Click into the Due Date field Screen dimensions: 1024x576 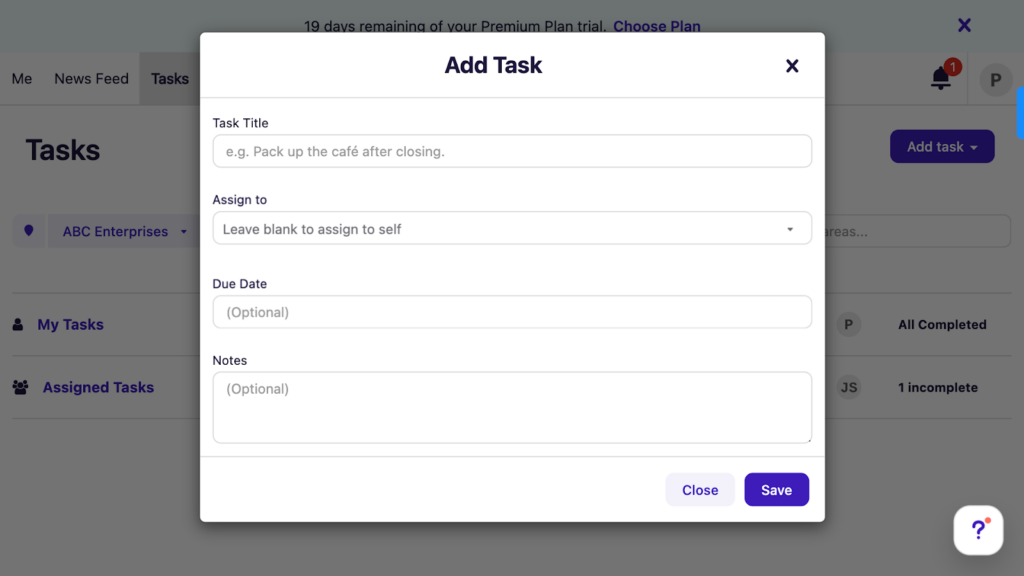[x=511, y=312]
